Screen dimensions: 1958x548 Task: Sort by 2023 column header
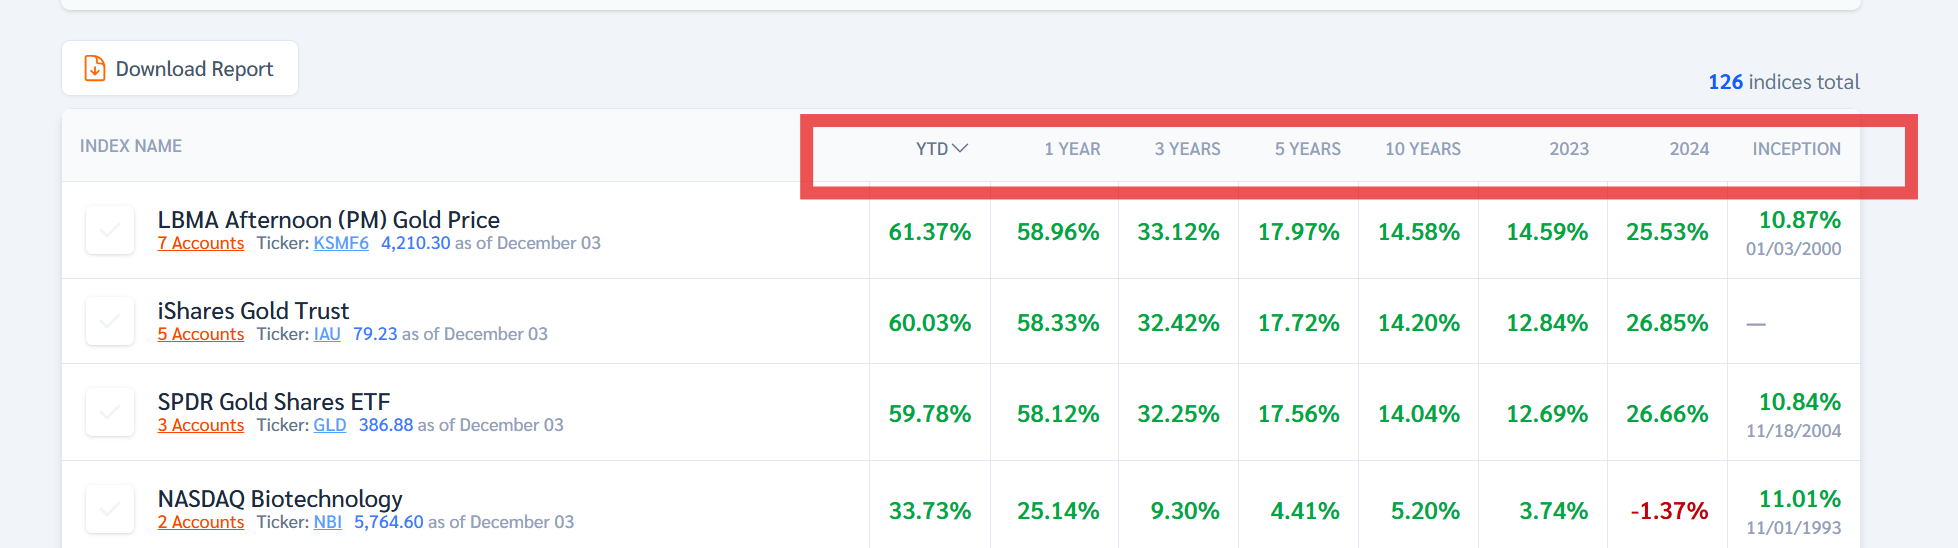point(1569,149)
